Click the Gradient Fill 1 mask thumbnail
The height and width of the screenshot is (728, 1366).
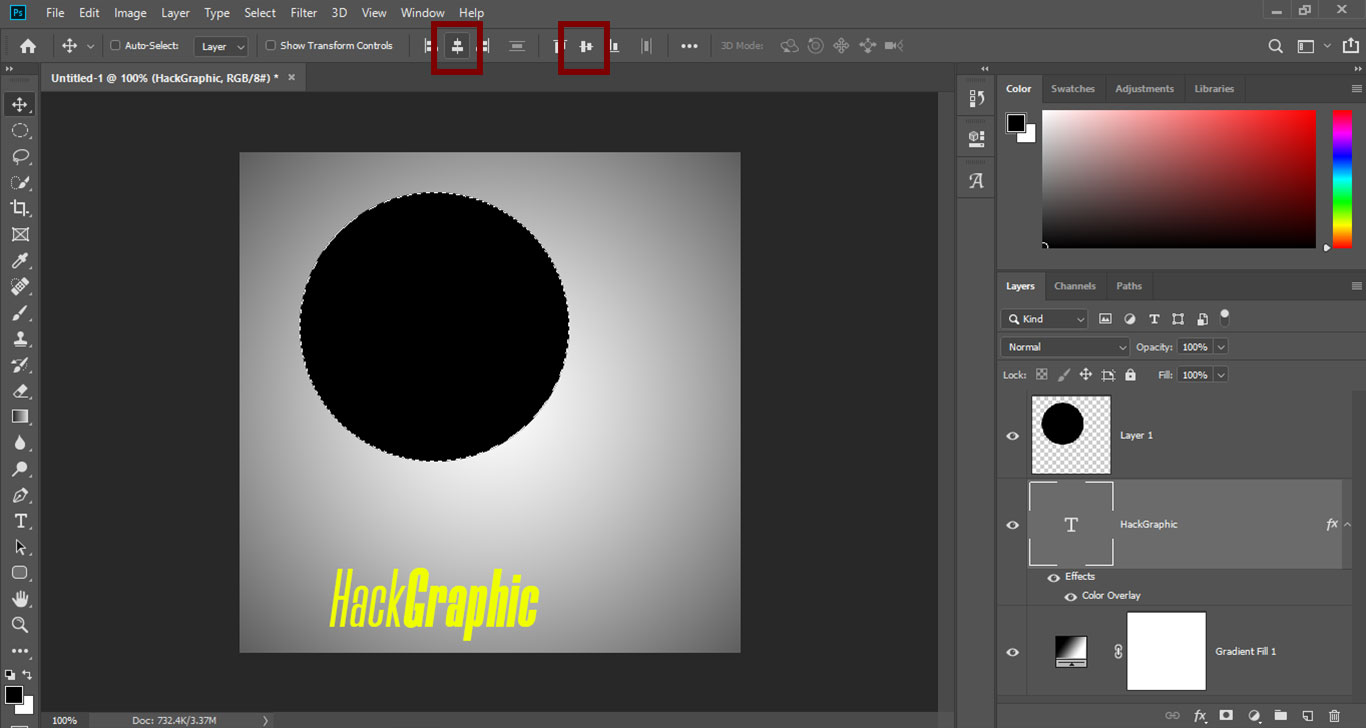pos(1166,651)
